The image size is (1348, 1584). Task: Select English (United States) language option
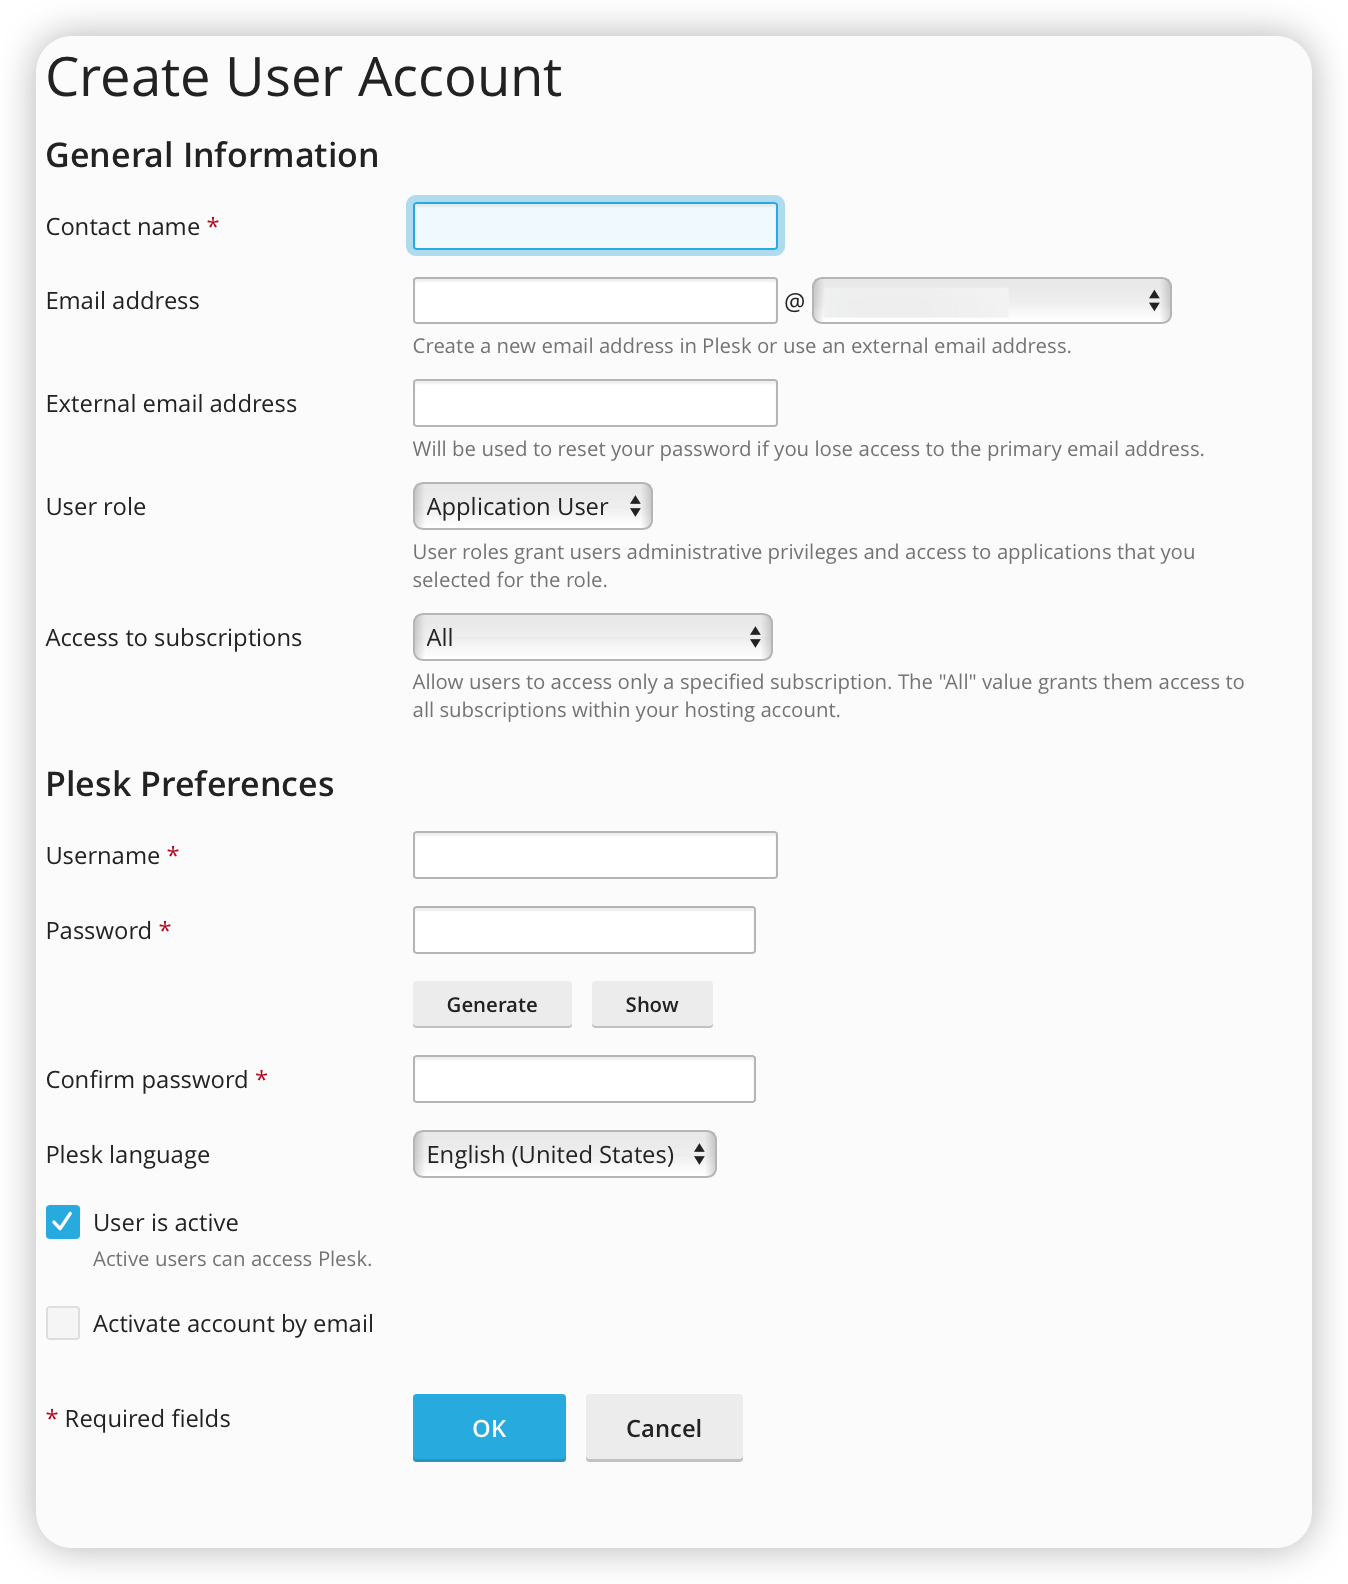[549, 1154]
